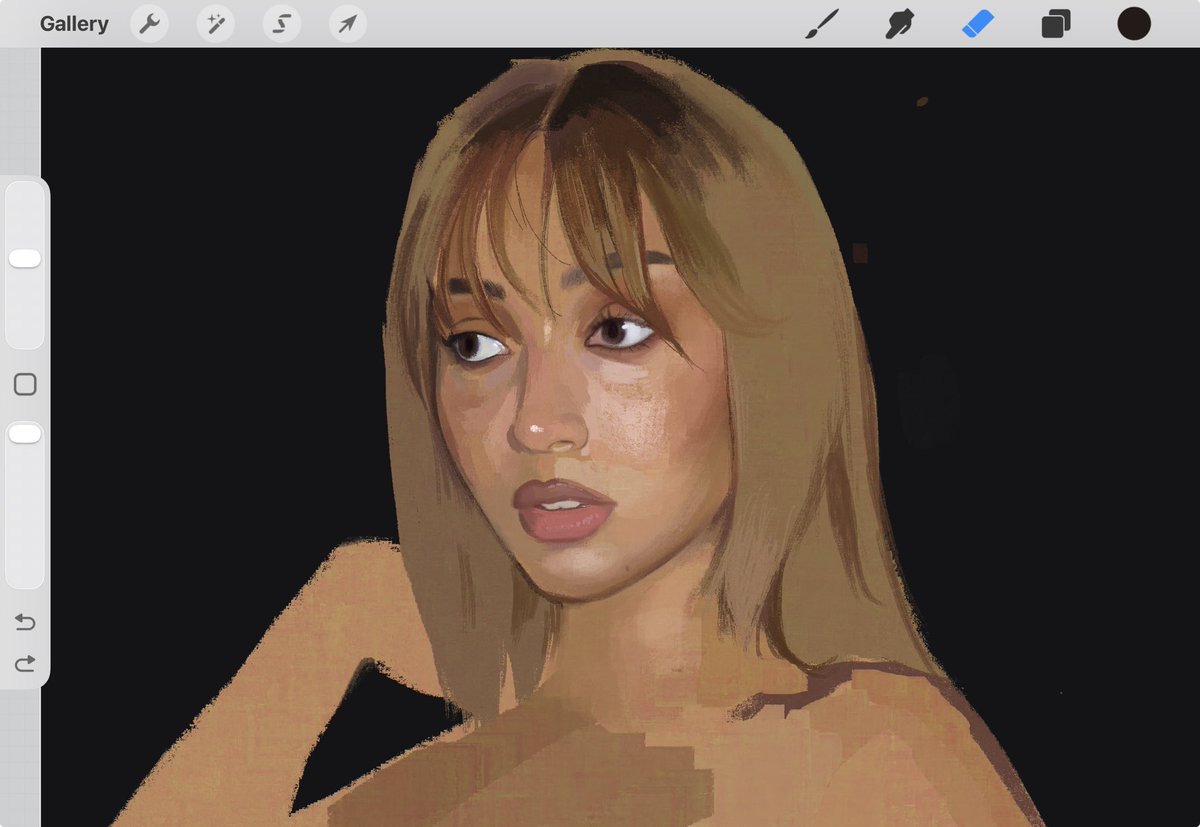Image resolution: width=1200 pixels, height=827 pixels.
Task: Tap the brush size slider handle
Action: [x=24, y=257]
